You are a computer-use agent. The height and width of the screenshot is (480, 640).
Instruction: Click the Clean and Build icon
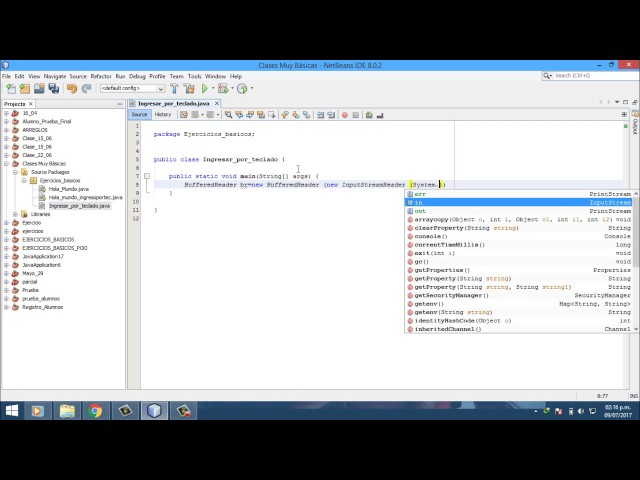(x=189, y=89)
